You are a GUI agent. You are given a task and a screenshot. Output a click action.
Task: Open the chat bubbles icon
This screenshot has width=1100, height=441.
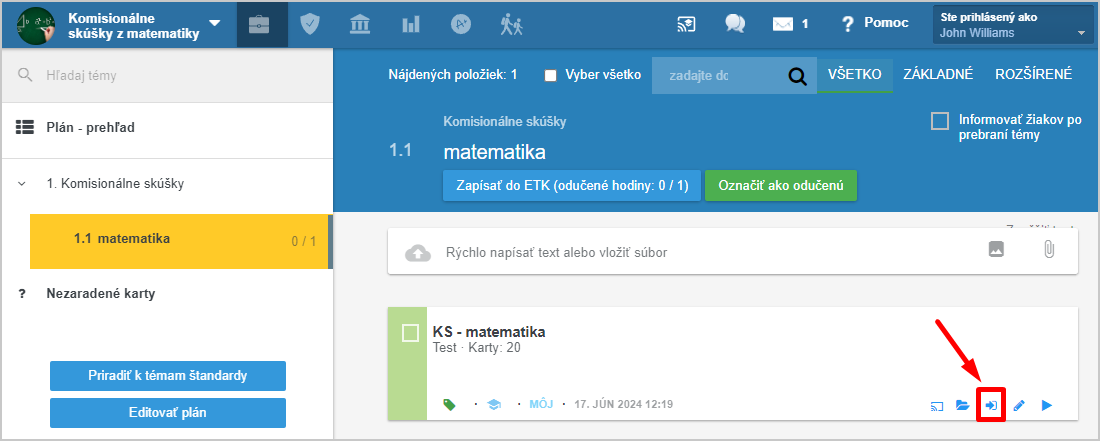(x=736, y=24)
